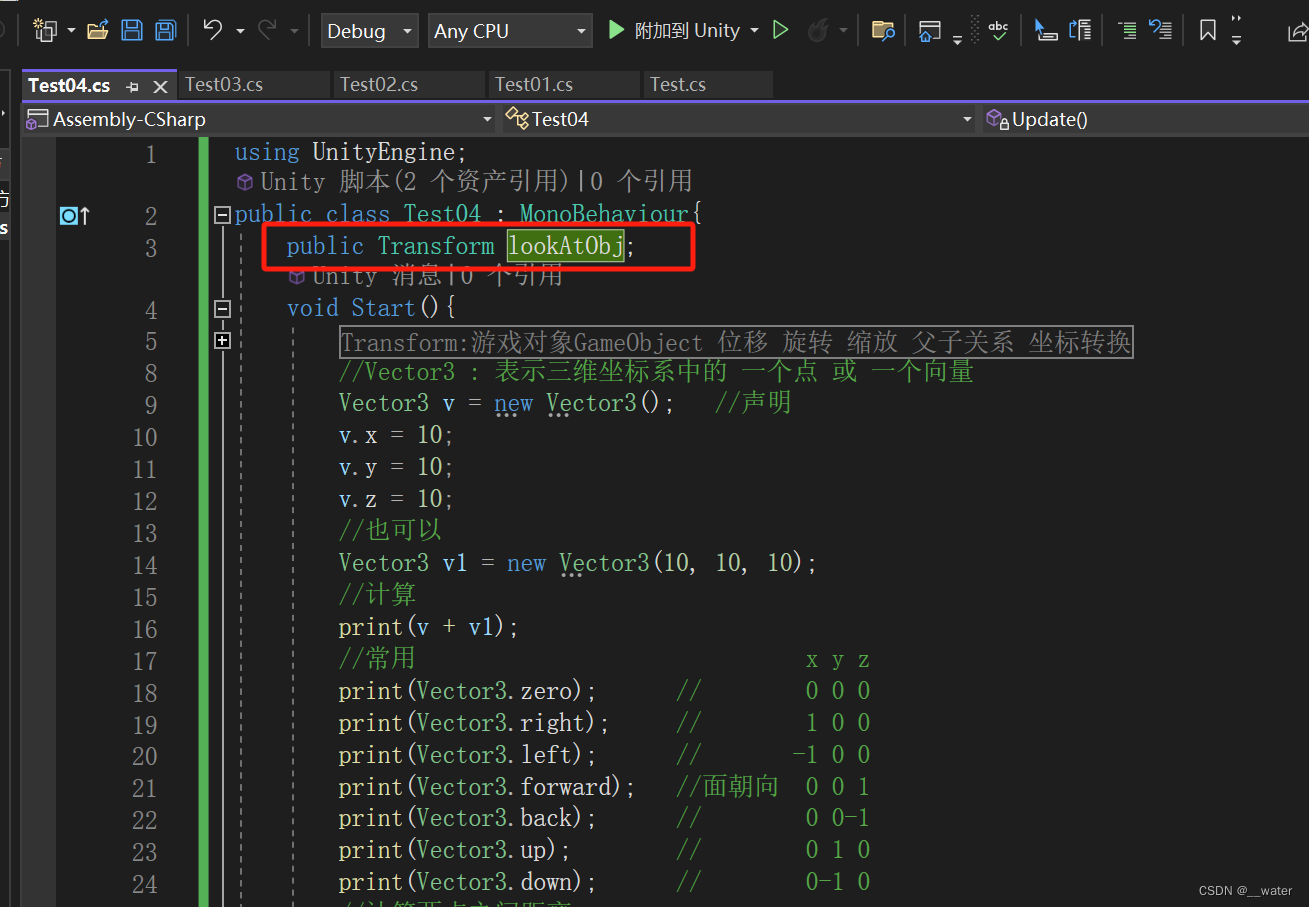Click the spell check abc icon
The image size is (1309, 907).
point(997,31)
